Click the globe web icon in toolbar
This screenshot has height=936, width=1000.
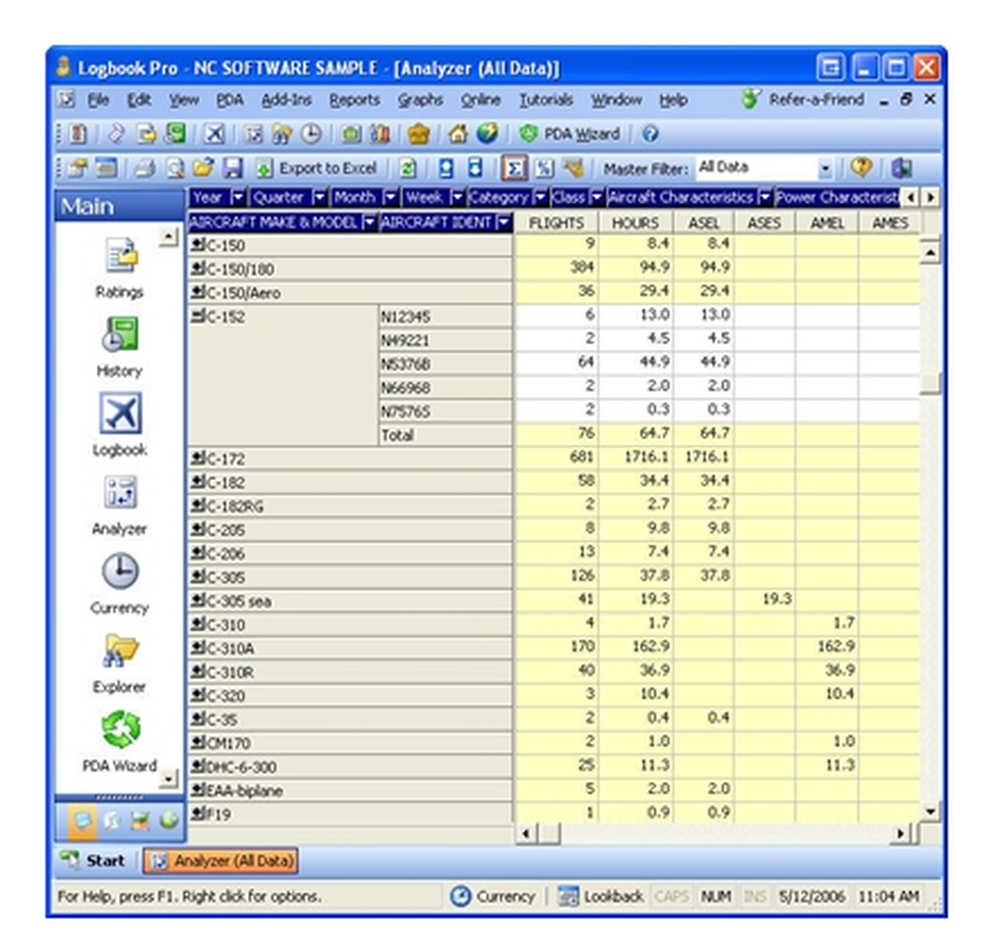tap(487, 134)
